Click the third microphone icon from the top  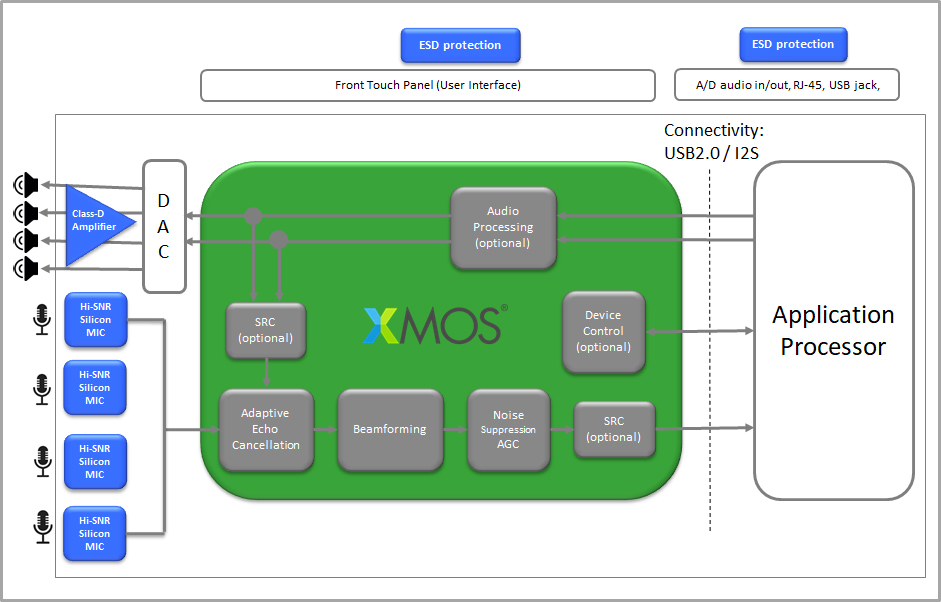[x=43, y=462]
